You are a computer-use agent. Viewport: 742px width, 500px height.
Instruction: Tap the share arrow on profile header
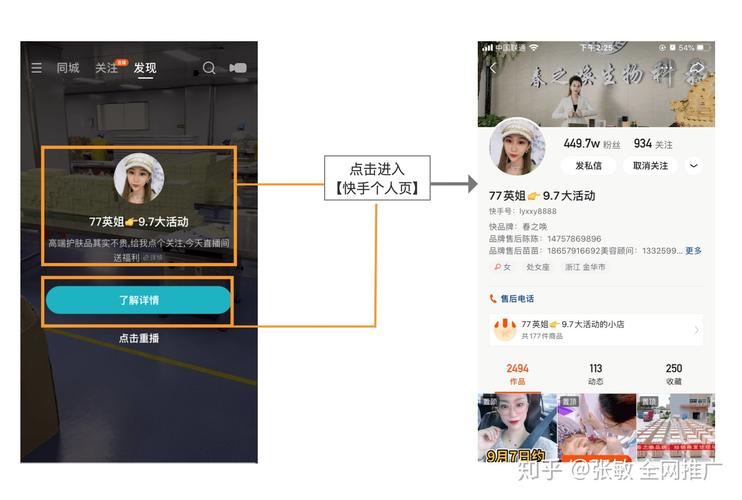pyautogui.click(x=697, y=69)
